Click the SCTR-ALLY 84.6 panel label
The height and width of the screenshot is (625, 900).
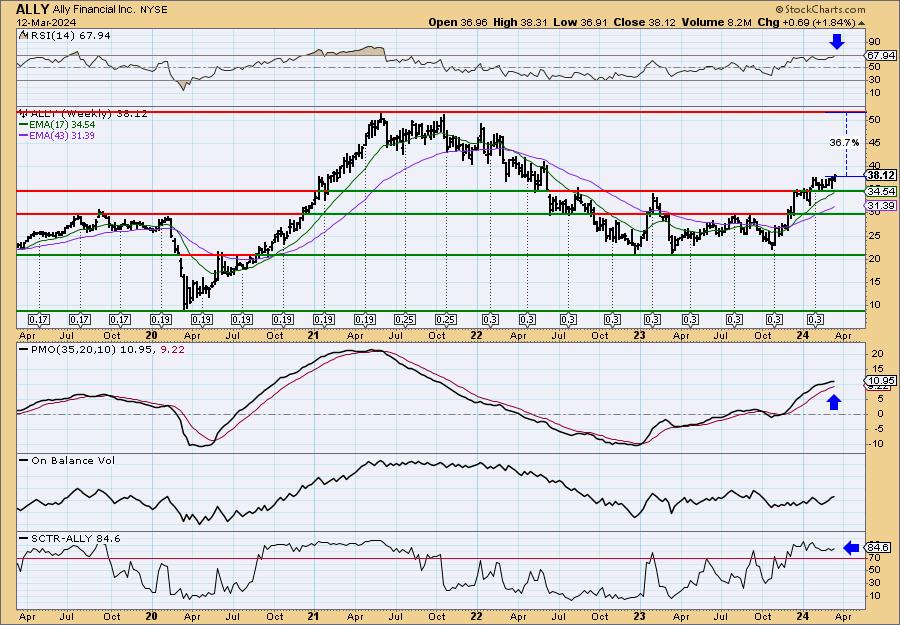coord(75,538)
